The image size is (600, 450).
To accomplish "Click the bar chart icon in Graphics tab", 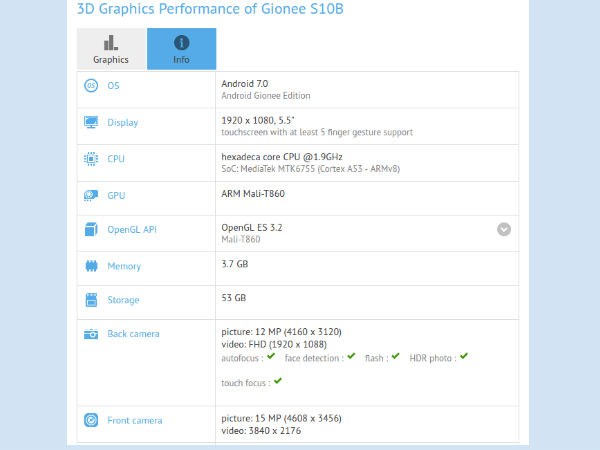I will [111, 42].
